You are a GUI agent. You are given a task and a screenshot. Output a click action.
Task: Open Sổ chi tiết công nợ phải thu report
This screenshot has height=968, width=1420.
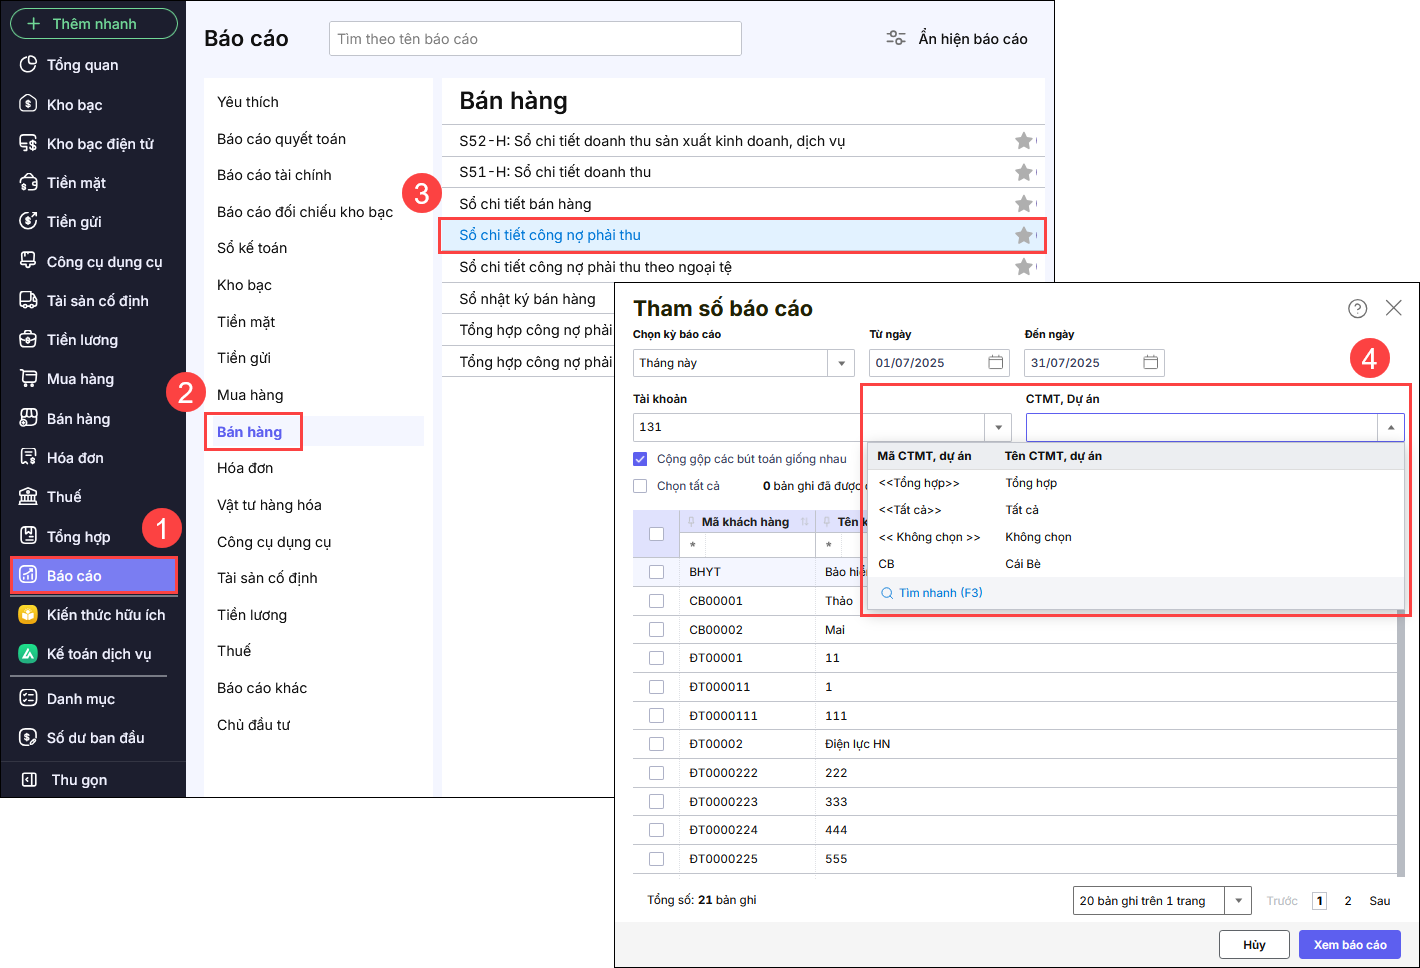coord(742,235)
